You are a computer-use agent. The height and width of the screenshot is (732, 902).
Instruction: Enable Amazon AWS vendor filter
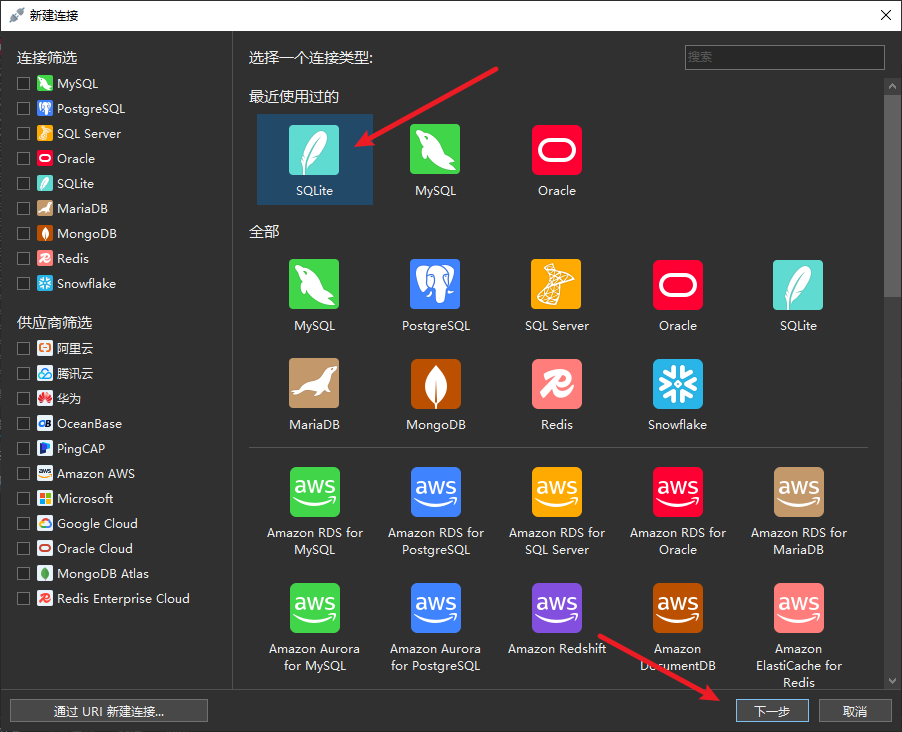[x=24, y=474]
